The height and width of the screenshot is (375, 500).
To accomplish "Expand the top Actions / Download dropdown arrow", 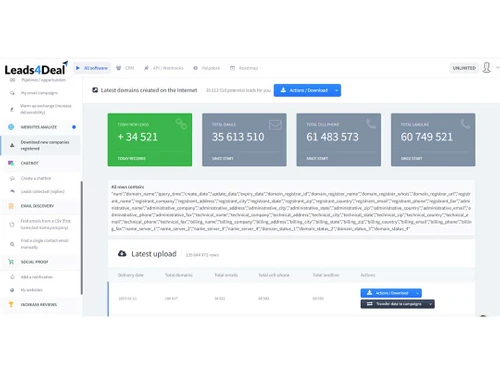I will 337,90.
